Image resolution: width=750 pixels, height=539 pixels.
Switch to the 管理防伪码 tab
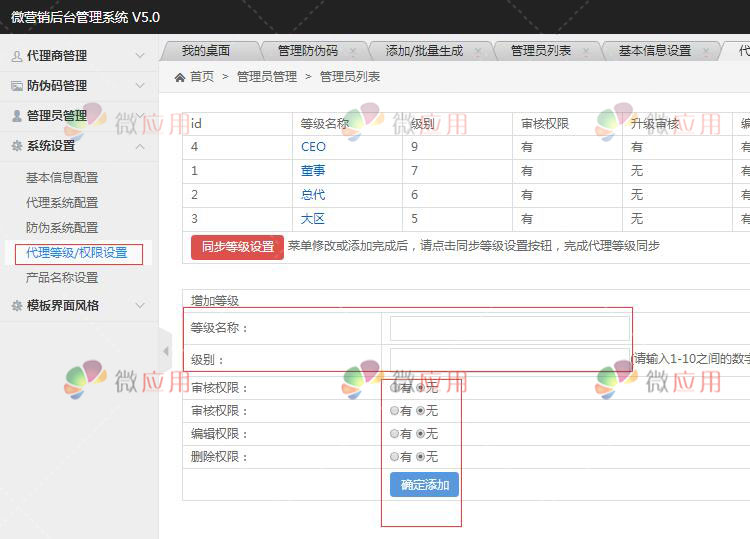point(308,51)
